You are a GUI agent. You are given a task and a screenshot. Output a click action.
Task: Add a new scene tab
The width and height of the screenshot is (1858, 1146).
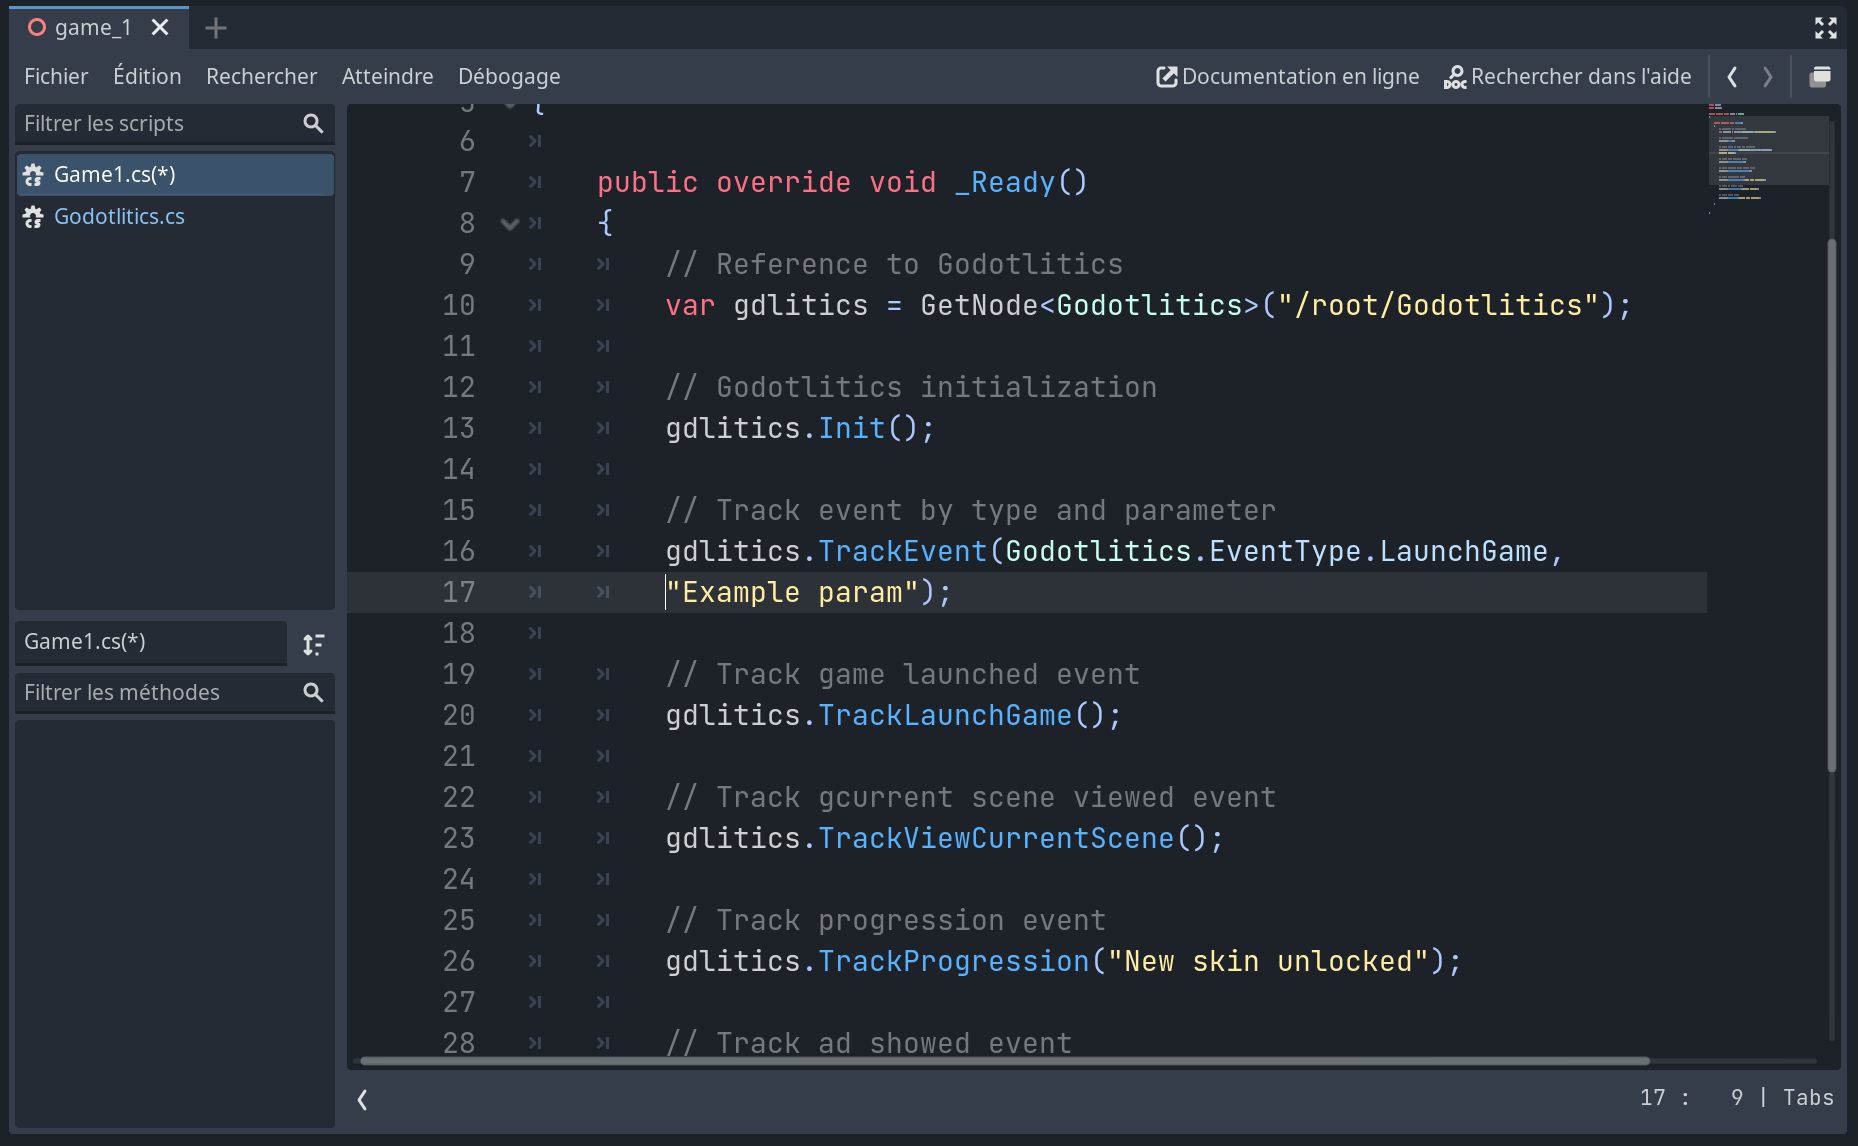click(x=216, y=28)
